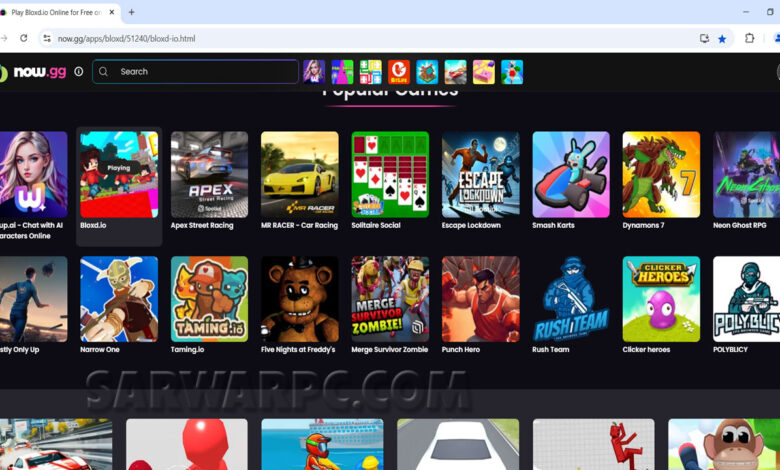780x470 pixels.
Task: Click the 'Merge Survivor Zombie' title text
Action: [390, 350]
